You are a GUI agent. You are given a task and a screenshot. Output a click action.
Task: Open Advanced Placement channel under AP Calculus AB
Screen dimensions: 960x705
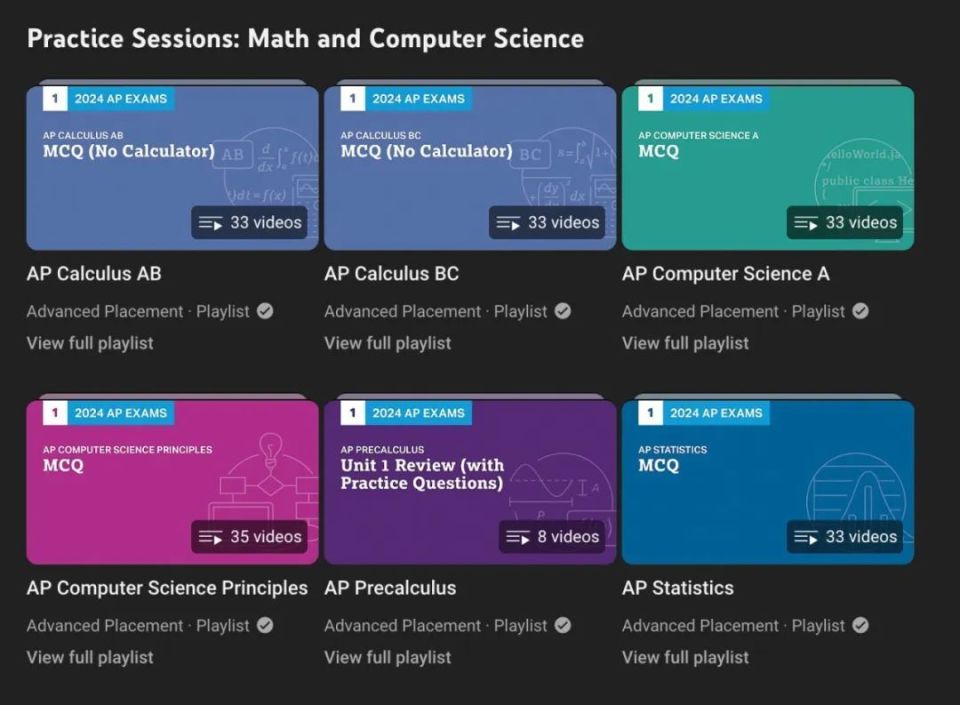coord(105,311)
